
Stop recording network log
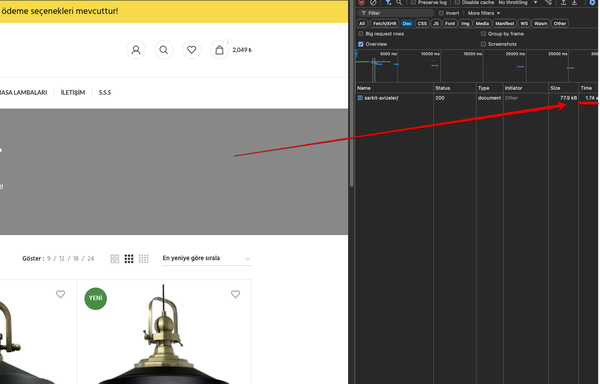click(361, 3)
